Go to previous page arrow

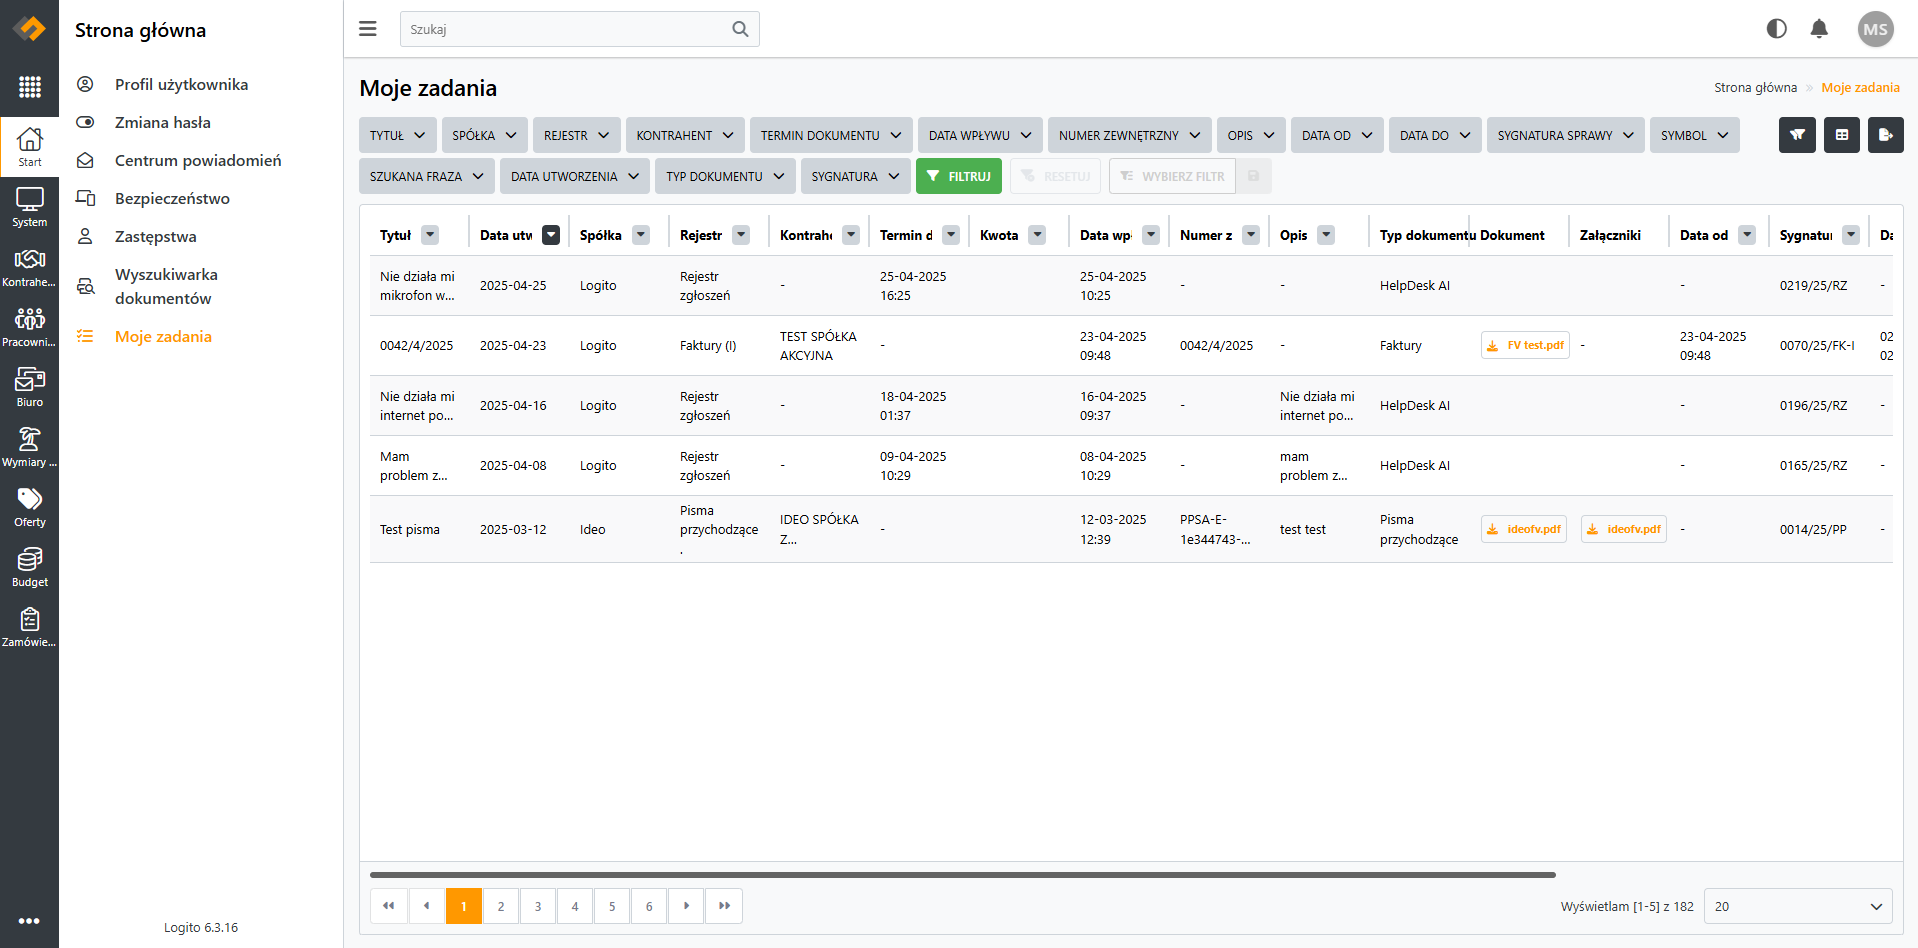pyautogui.click(x=427, y=906)
